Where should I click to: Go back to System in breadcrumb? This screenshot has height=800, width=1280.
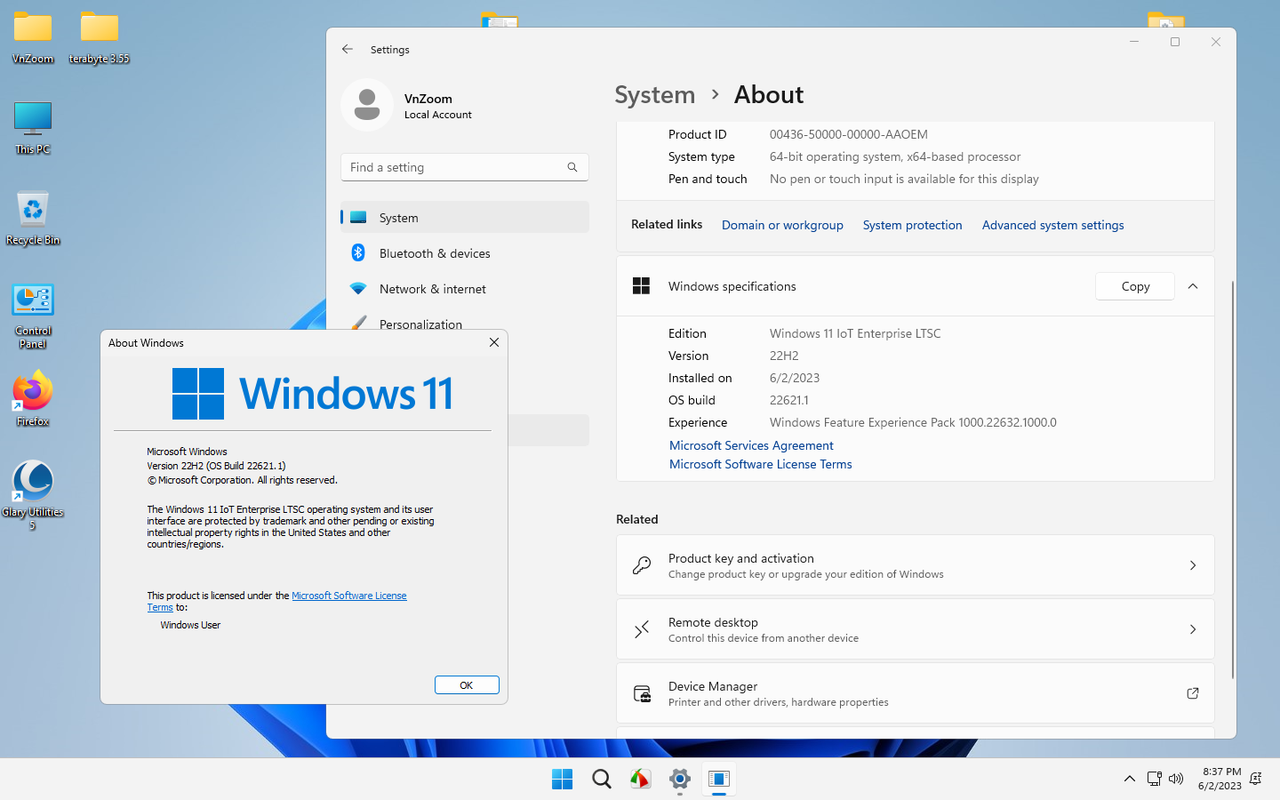[x=655, y=95]
